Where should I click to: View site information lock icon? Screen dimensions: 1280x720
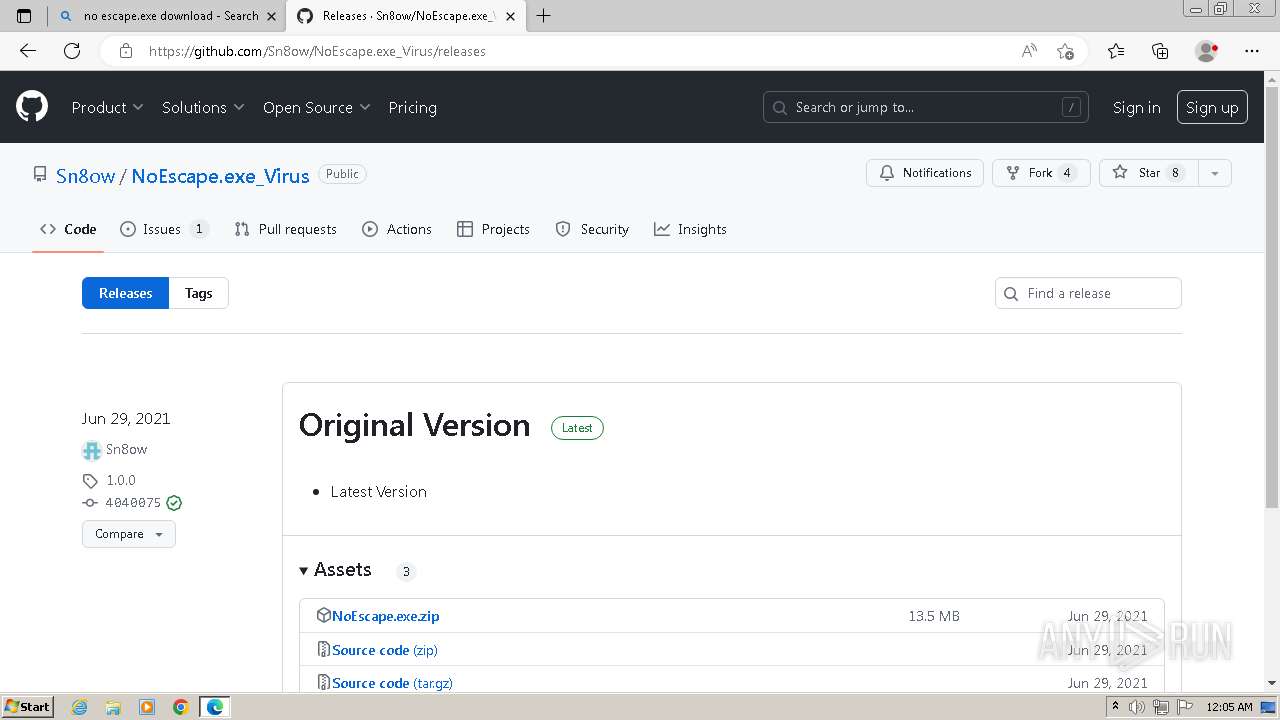(125, 51)
